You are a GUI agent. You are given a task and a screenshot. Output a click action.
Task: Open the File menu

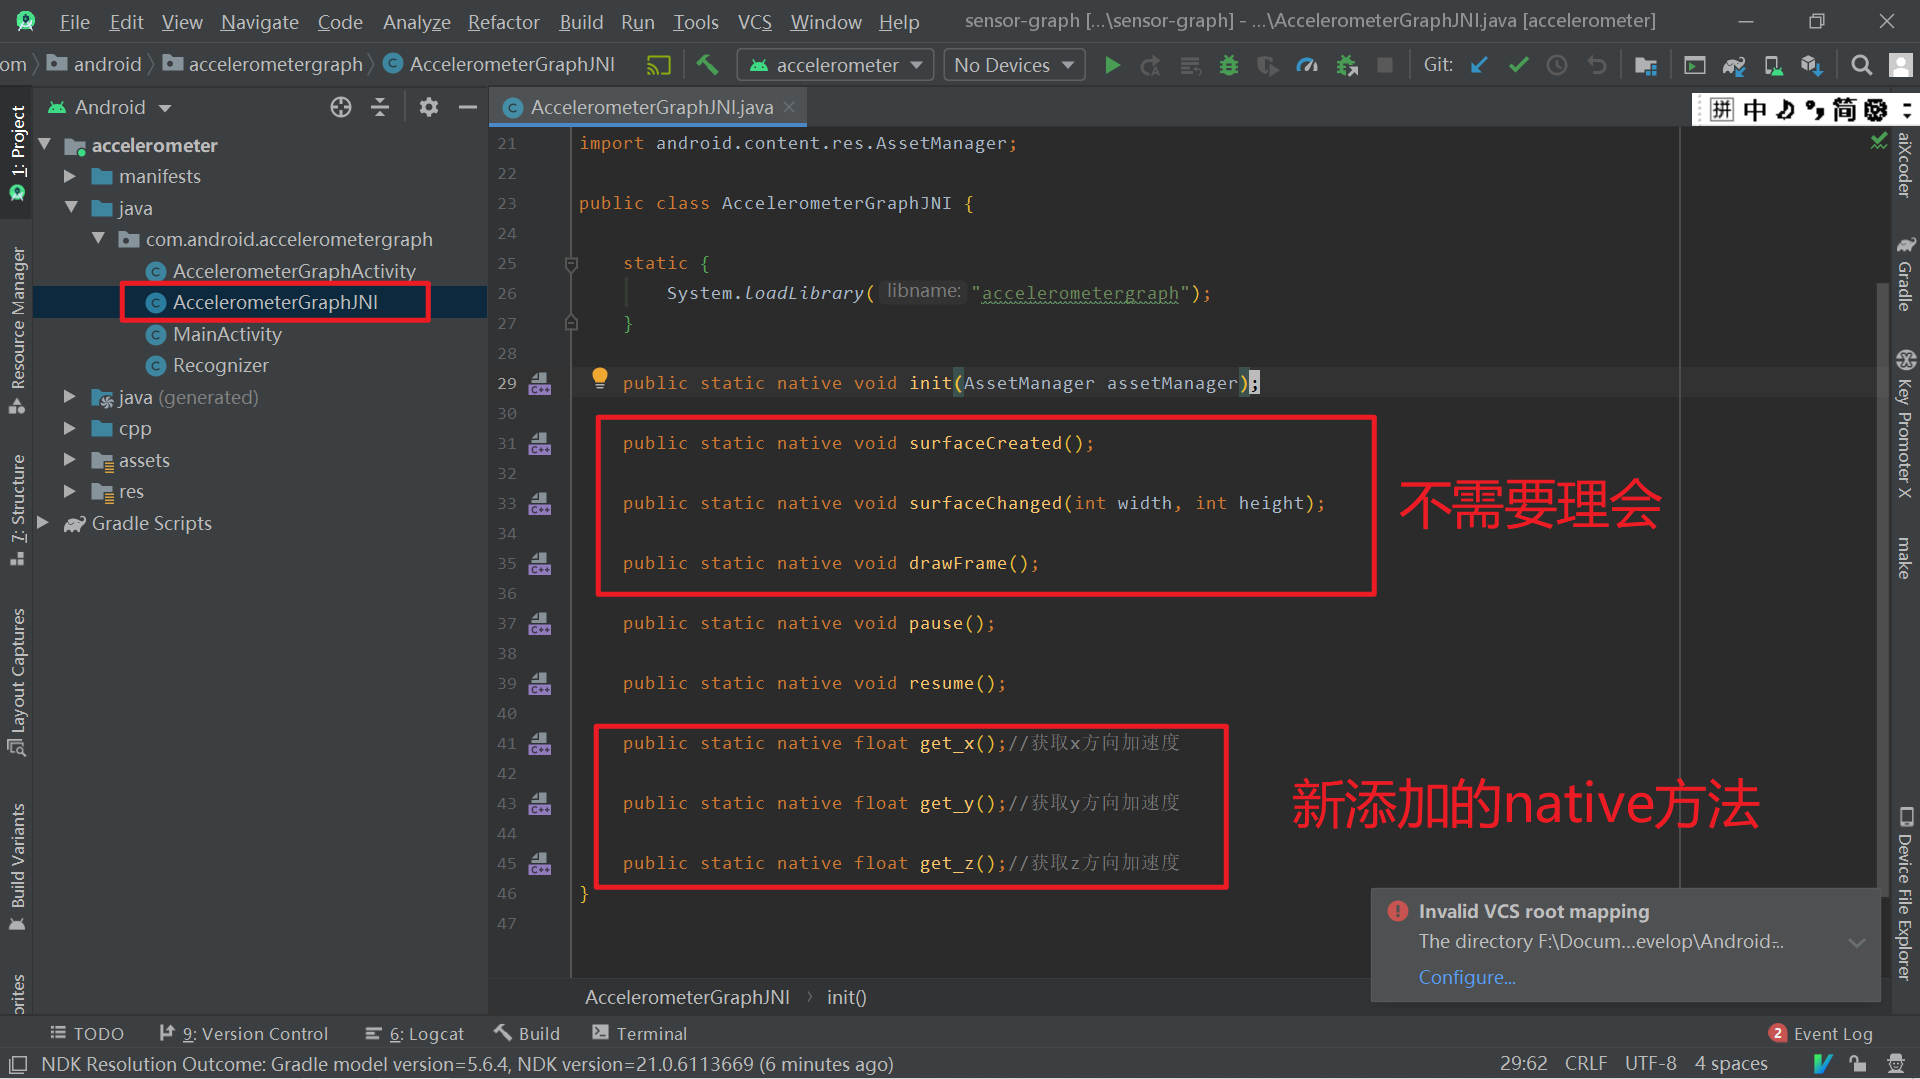74,21
